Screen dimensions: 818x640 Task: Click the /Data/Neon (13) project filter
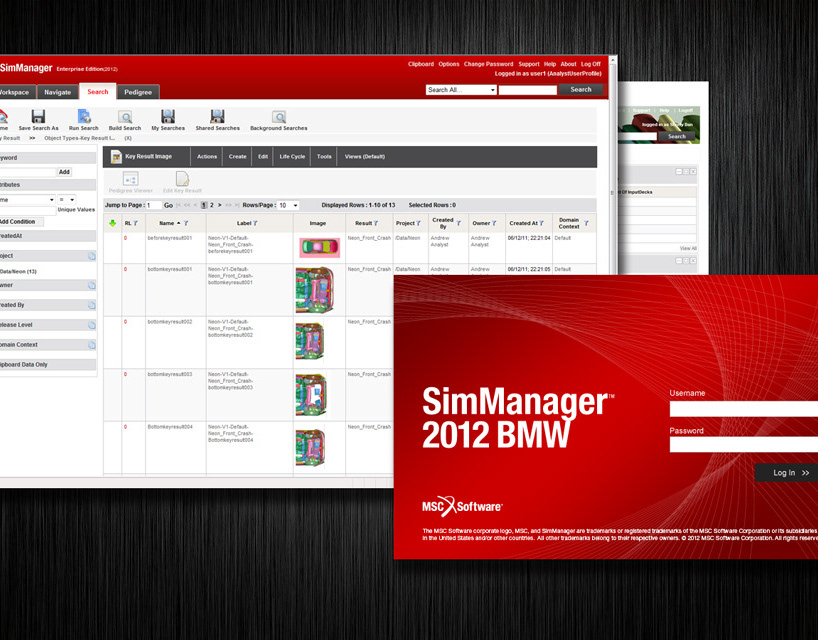(18, 272)
